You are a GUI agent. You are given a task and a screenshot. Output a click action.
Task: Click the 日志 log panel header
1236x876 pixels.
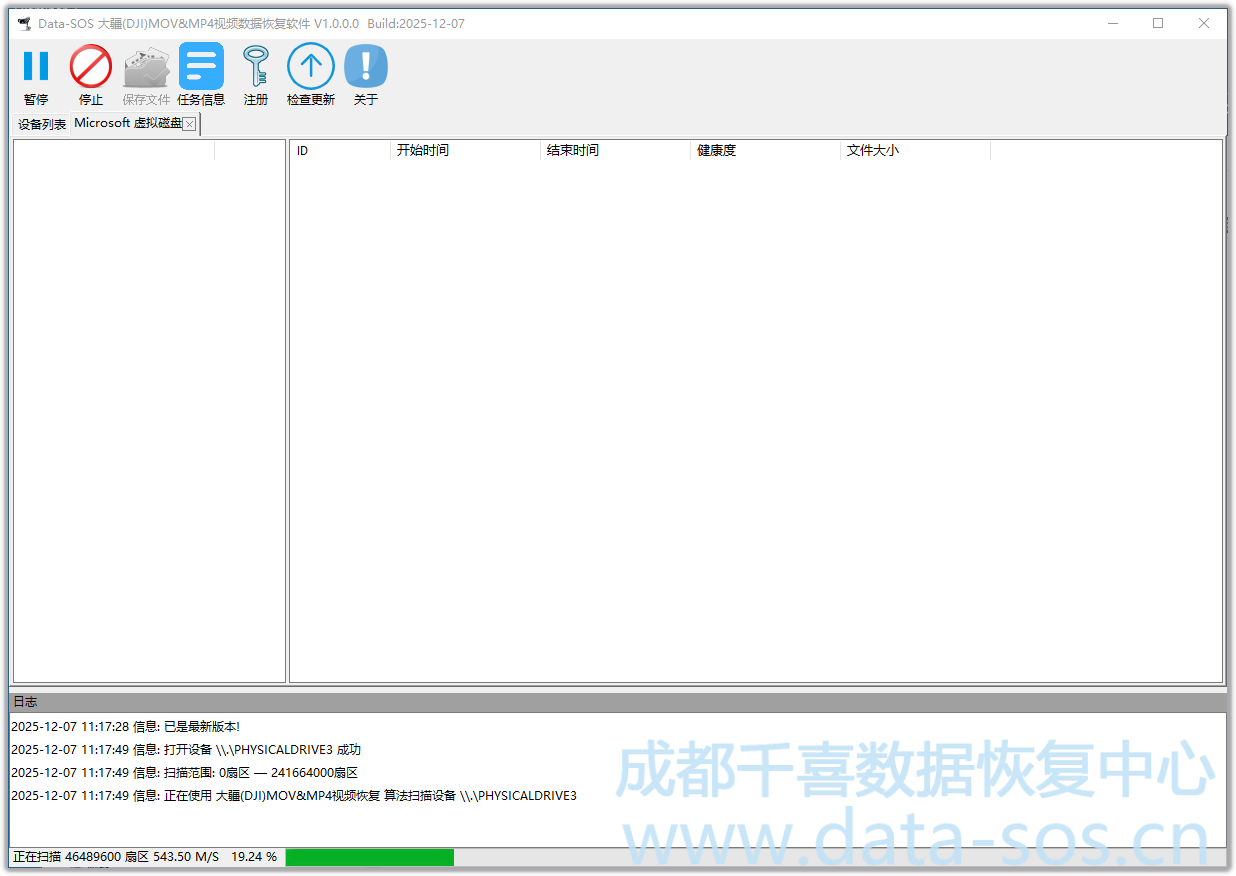tap(617, 702)
